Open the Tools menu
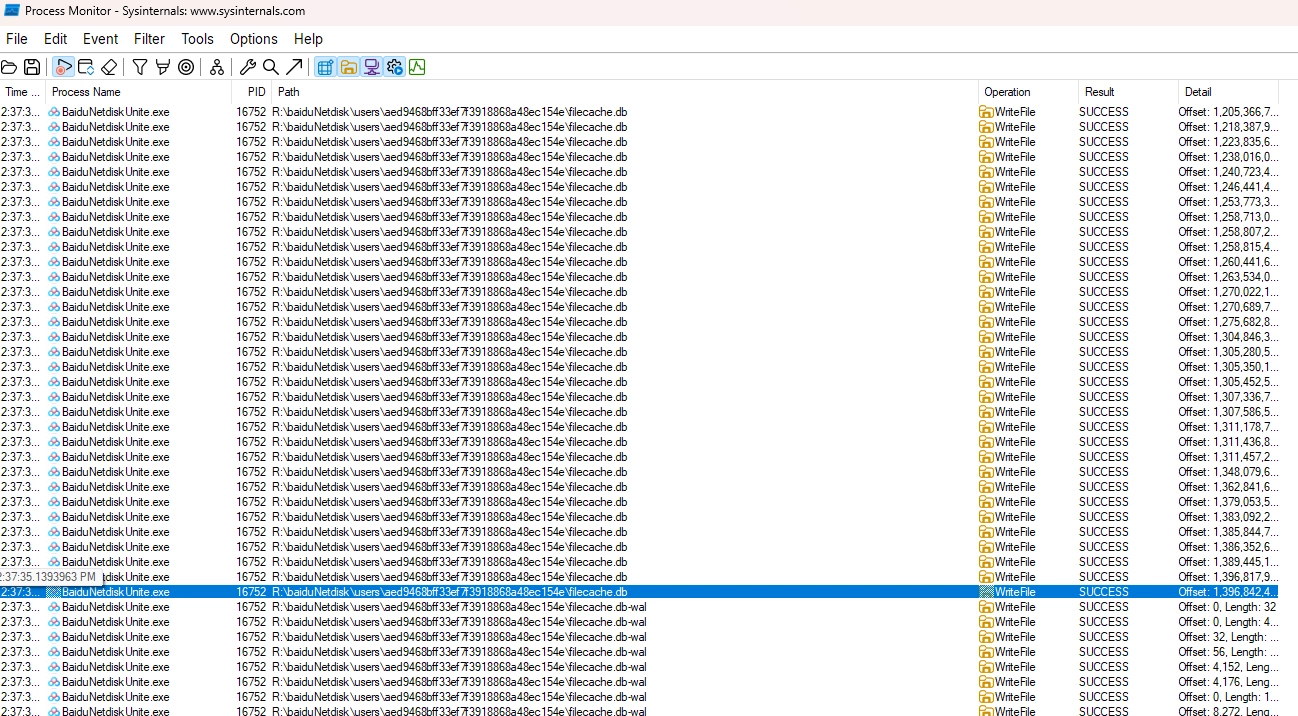The image size is (1298, 716). [x=197, y=39]
